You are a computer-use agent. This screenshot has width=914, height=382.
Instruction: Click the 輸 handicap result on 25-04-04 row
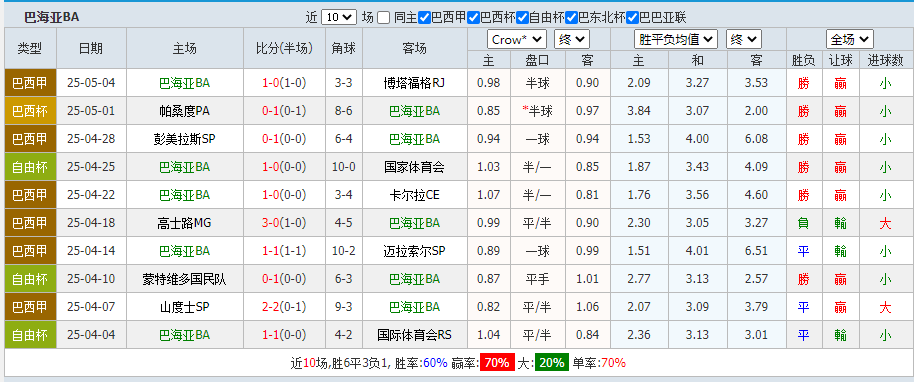840,335
